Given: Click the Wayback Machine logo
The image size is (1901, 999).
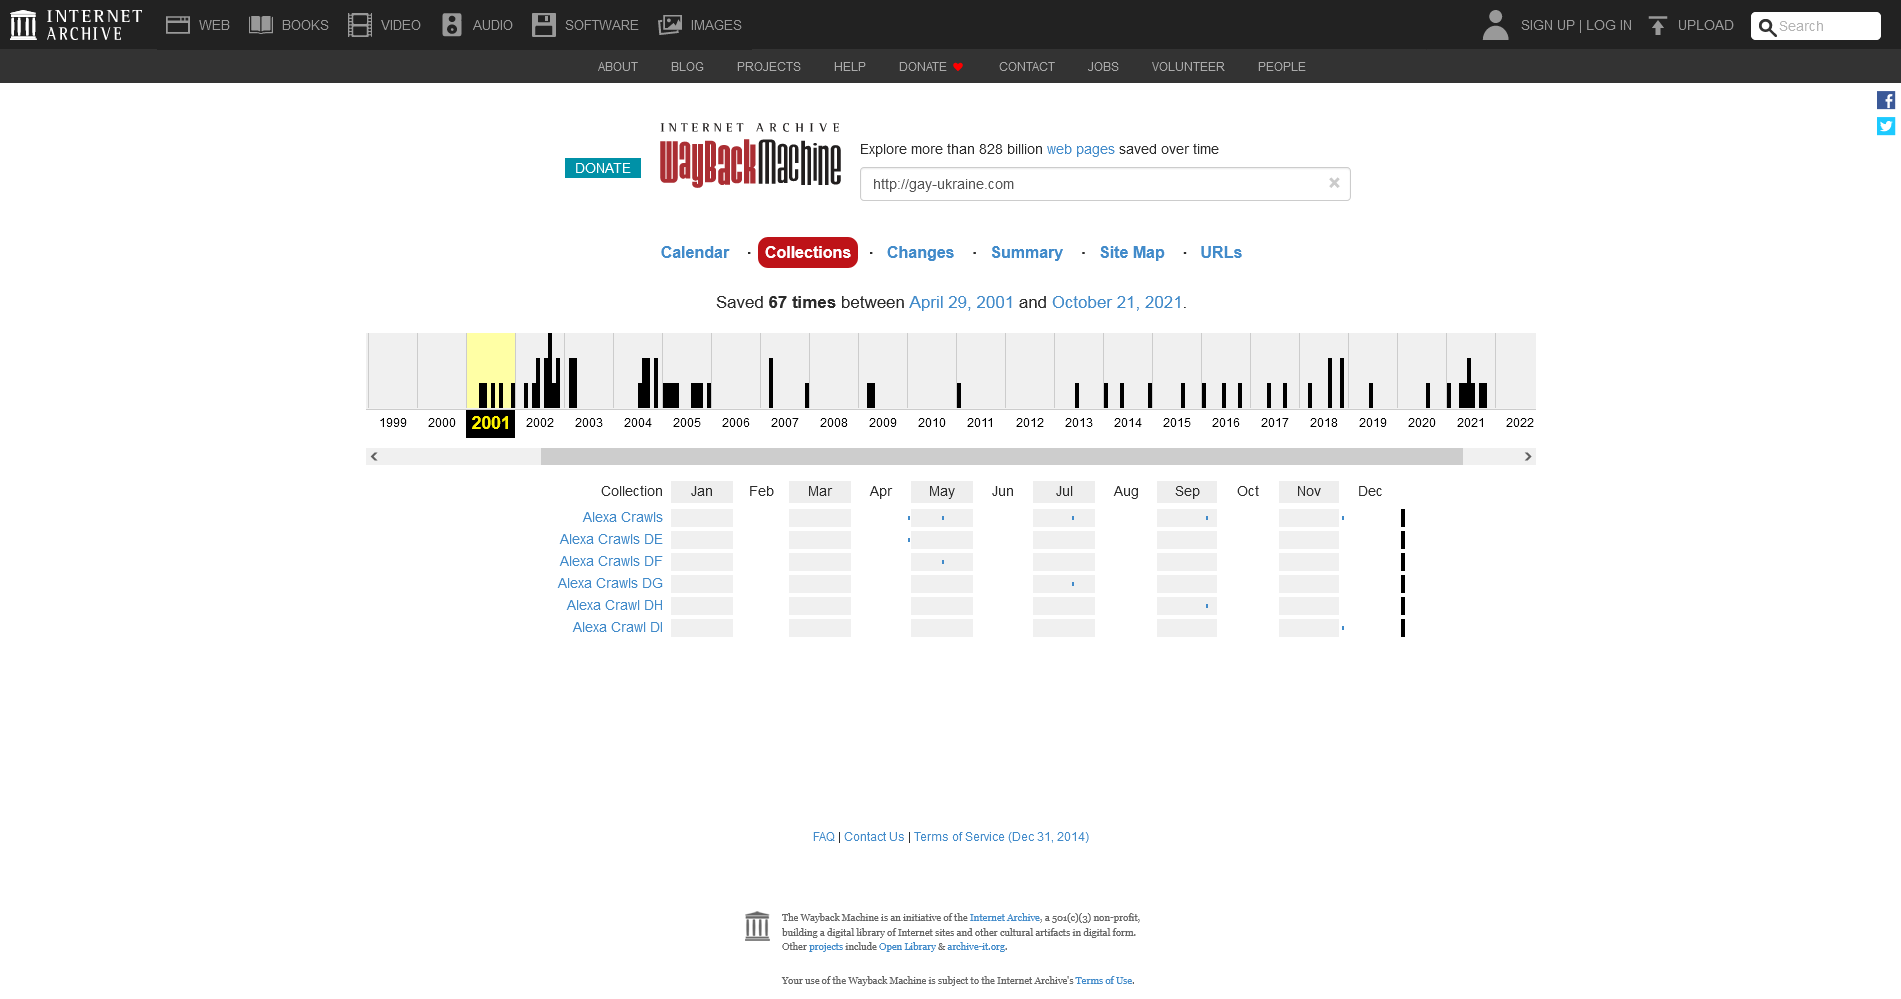Looking at the screenshot, I should pos(750,155).
